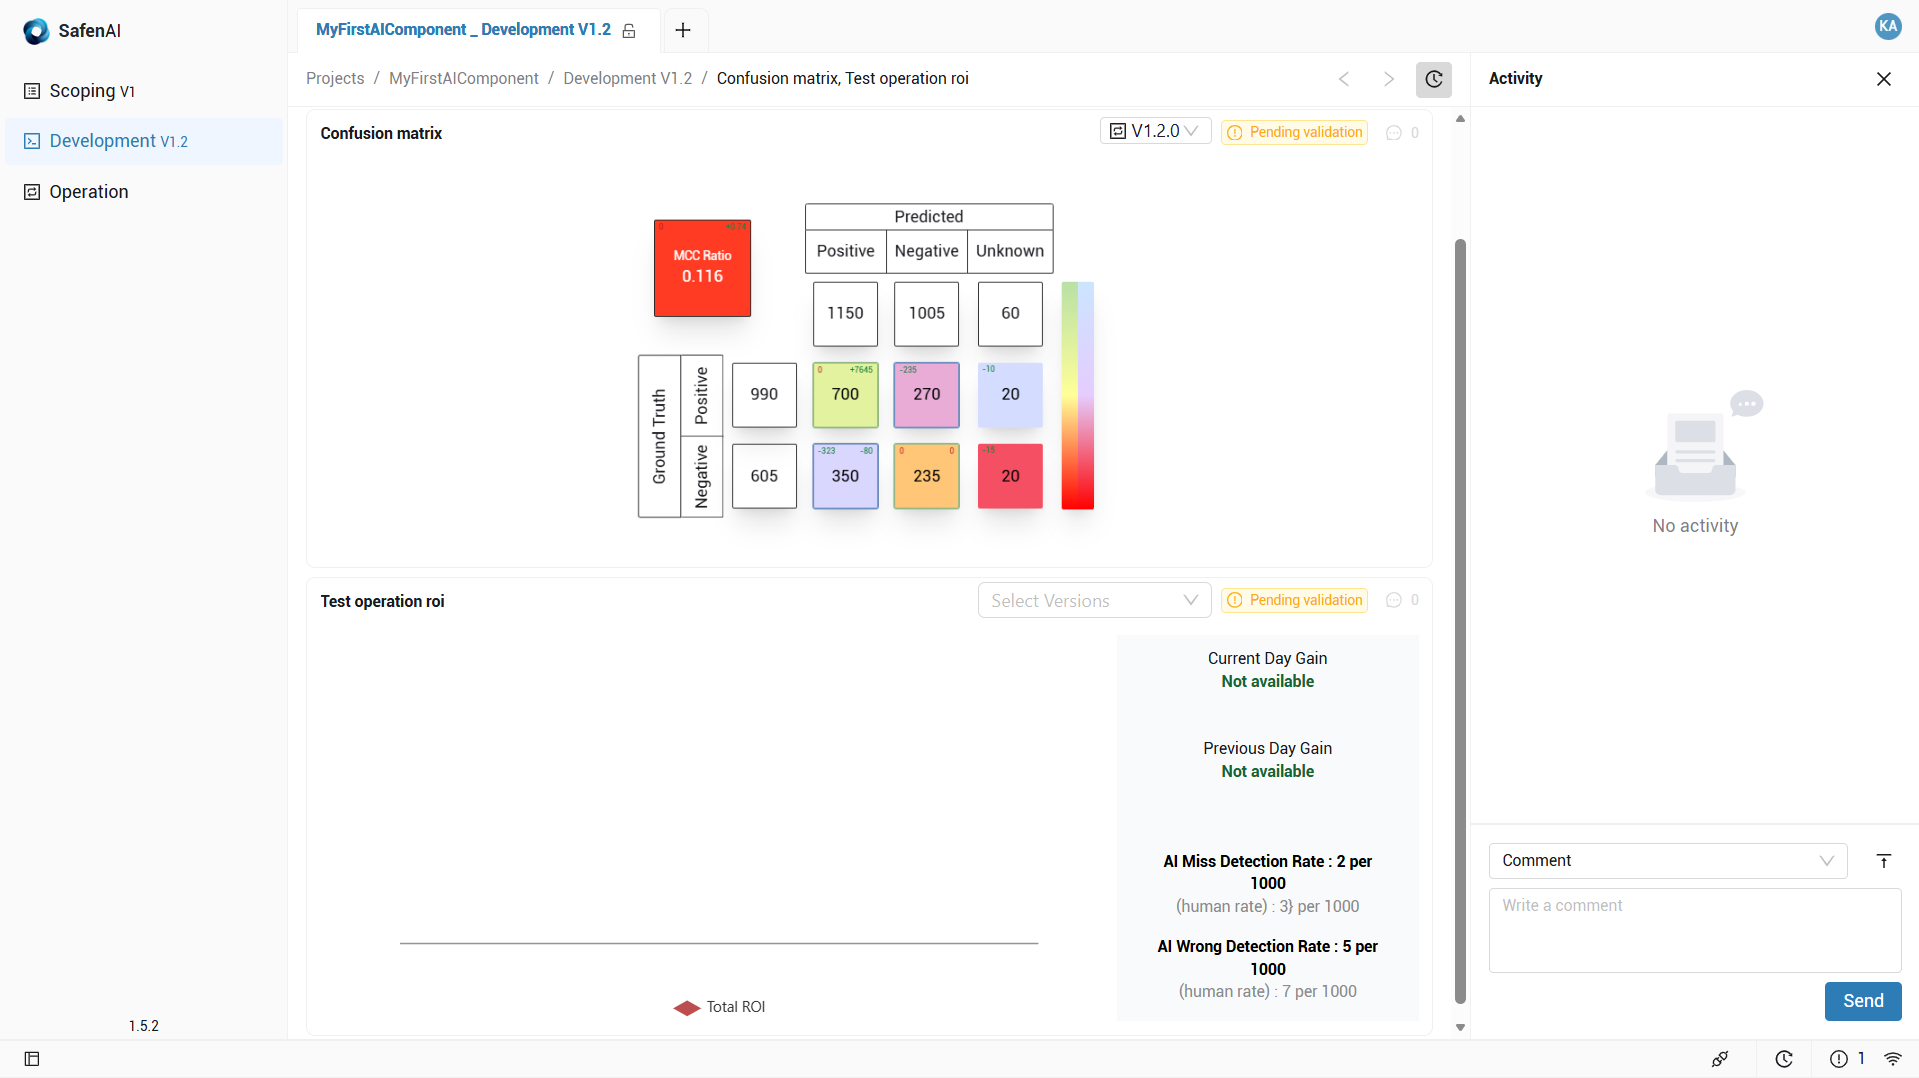Follow the Projects breadcrumb link

[x=335, y=79]
